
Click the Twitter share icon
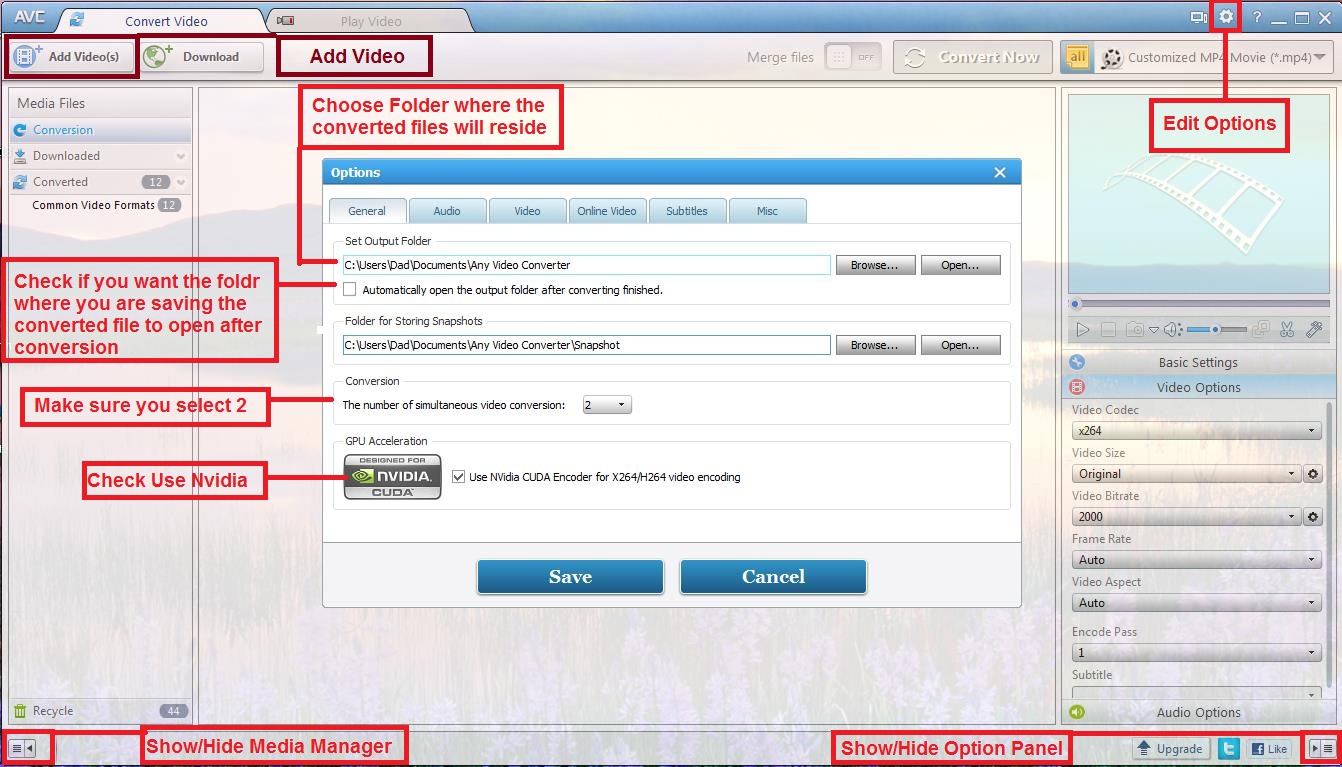coord(1229,747)
